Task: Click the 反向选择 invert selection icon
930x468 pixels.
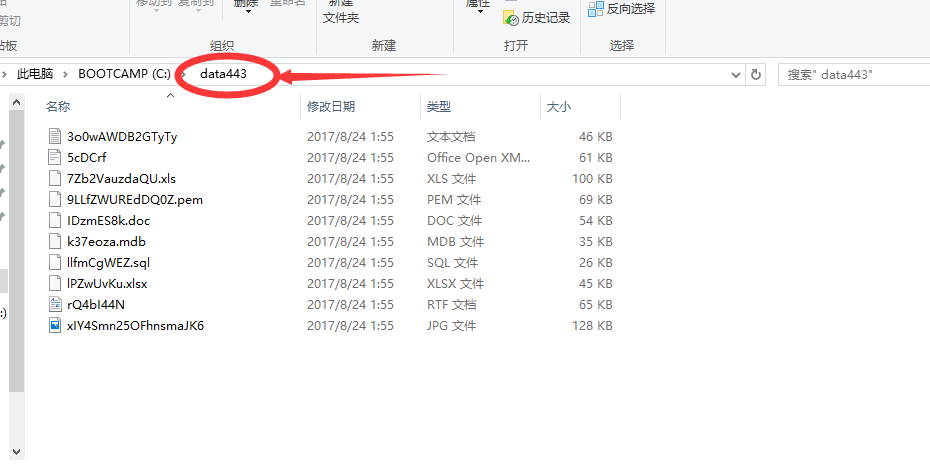Action: 595,9
